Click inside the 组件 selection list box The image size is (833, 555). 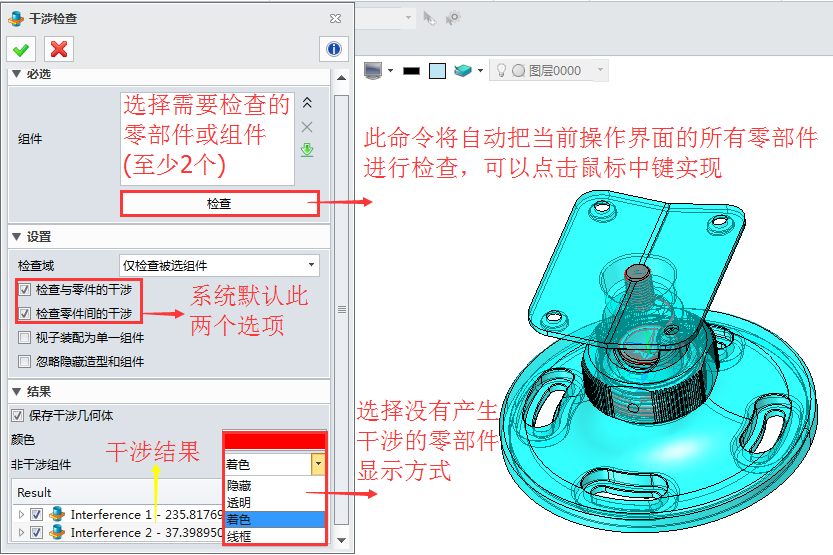pyautogui.click(x=207, y=138)
